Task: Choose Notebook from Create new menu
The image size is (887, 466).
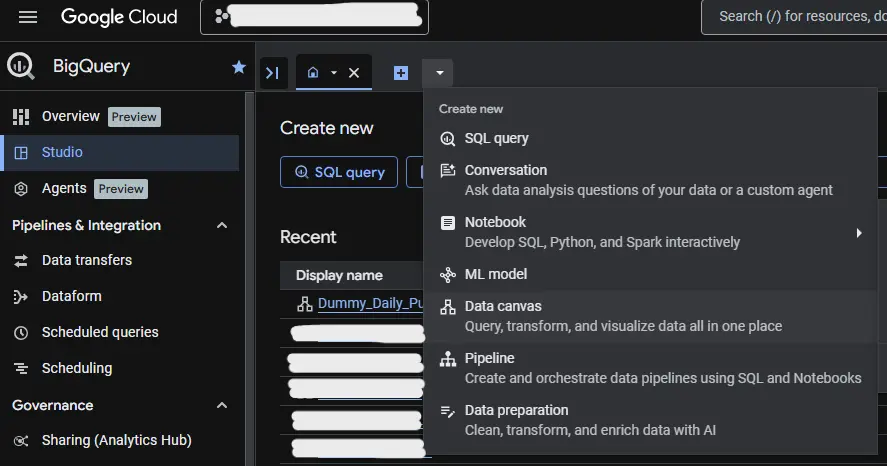Action: tap(650, 232)
